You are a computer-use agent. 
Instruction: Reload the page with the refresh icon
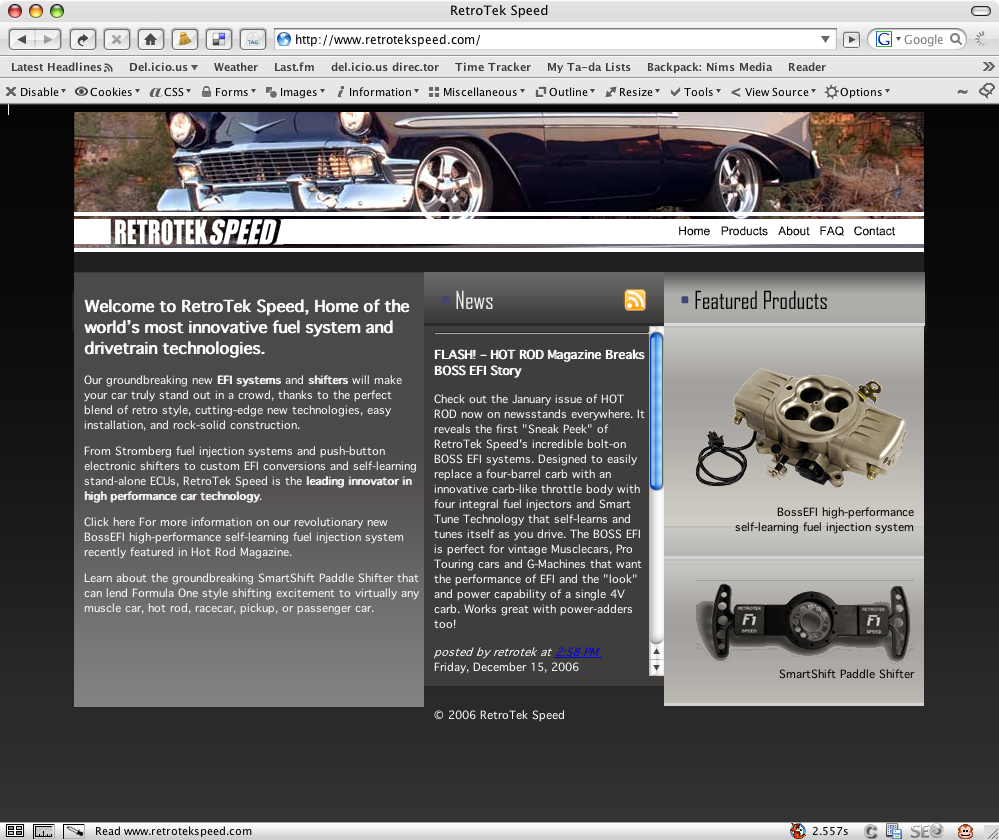83,40
